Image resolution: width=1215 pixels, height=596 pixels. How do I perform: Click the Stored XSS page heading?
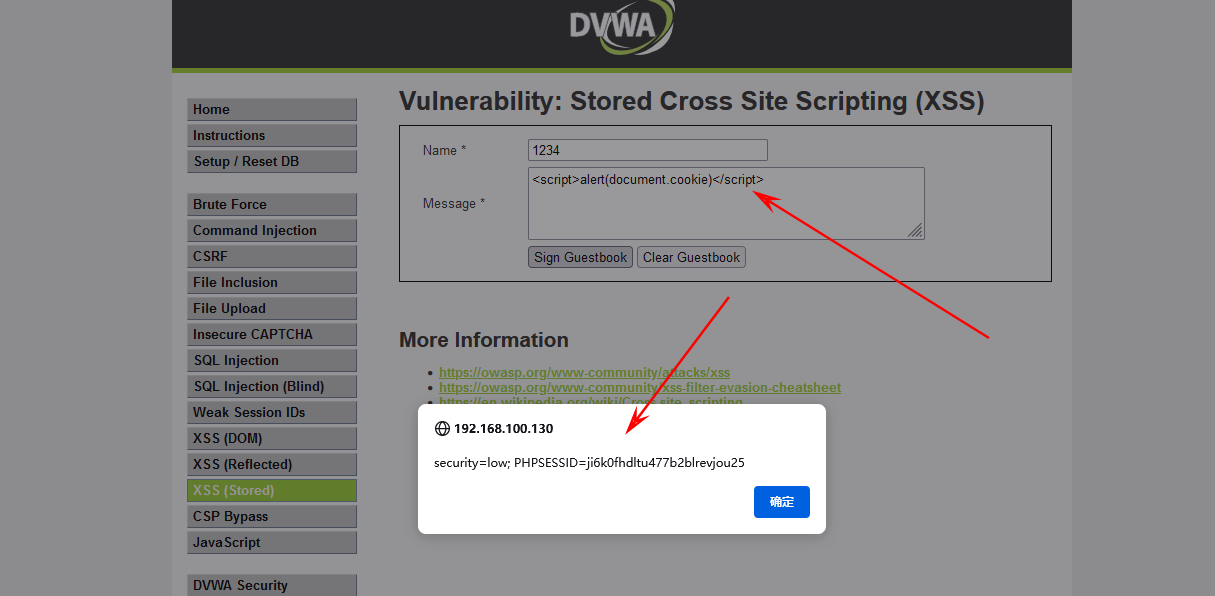point(692,101)
